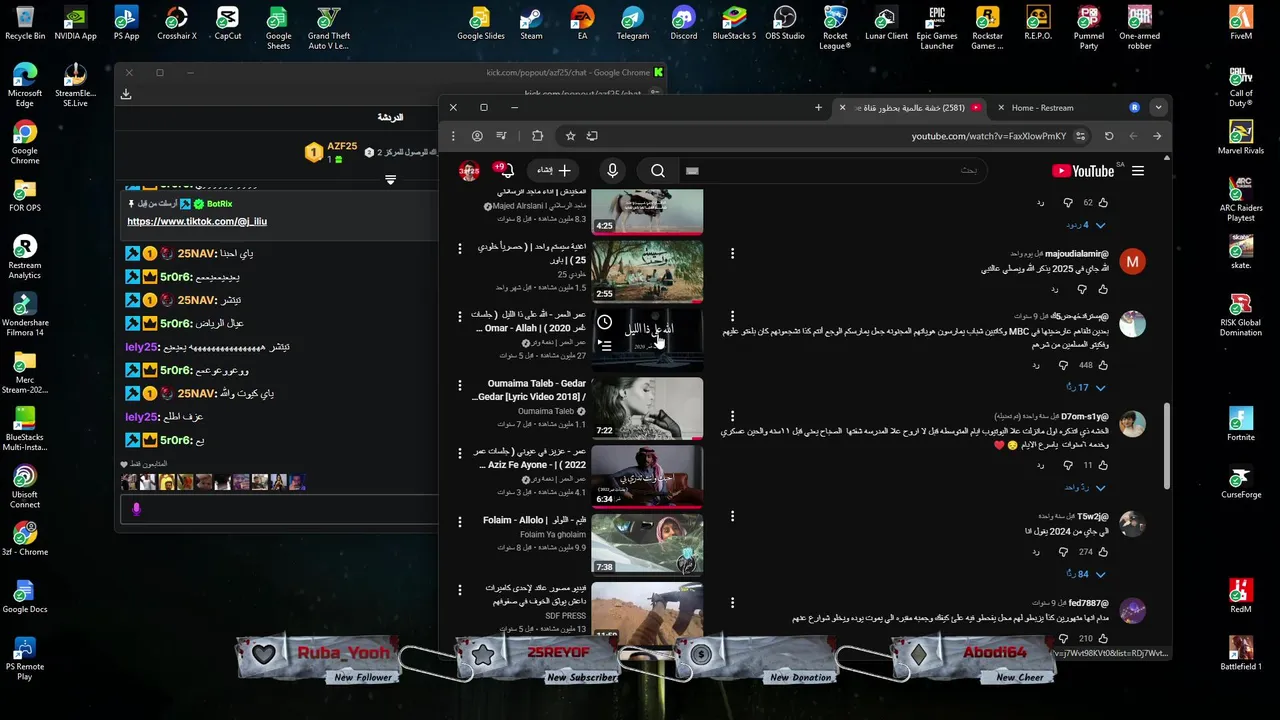Open Rocket League desktop shortcut
The height and width of the screenshot is (720, 1280).
[835, 27]
